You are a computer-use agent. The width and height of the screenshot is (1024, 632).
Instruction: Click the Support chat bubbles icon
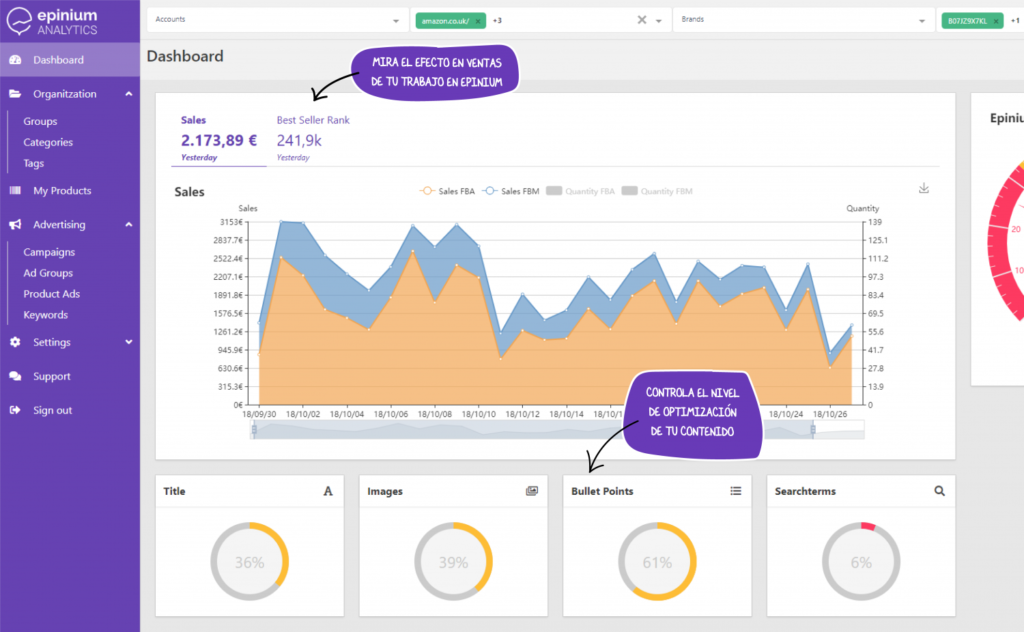point(15,376)
